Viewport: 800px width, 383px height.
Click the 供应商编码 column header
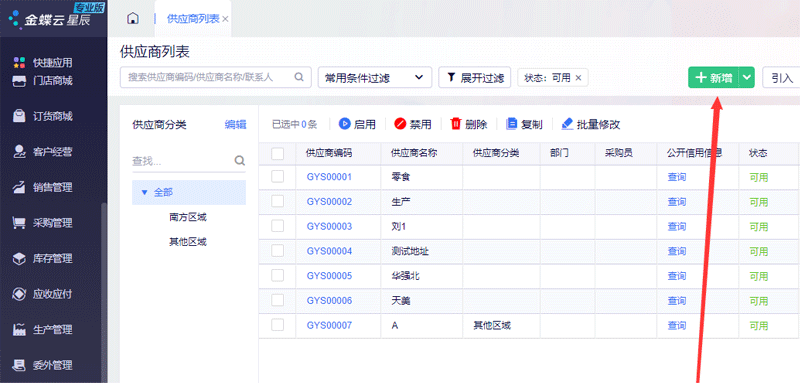(338, 153)
